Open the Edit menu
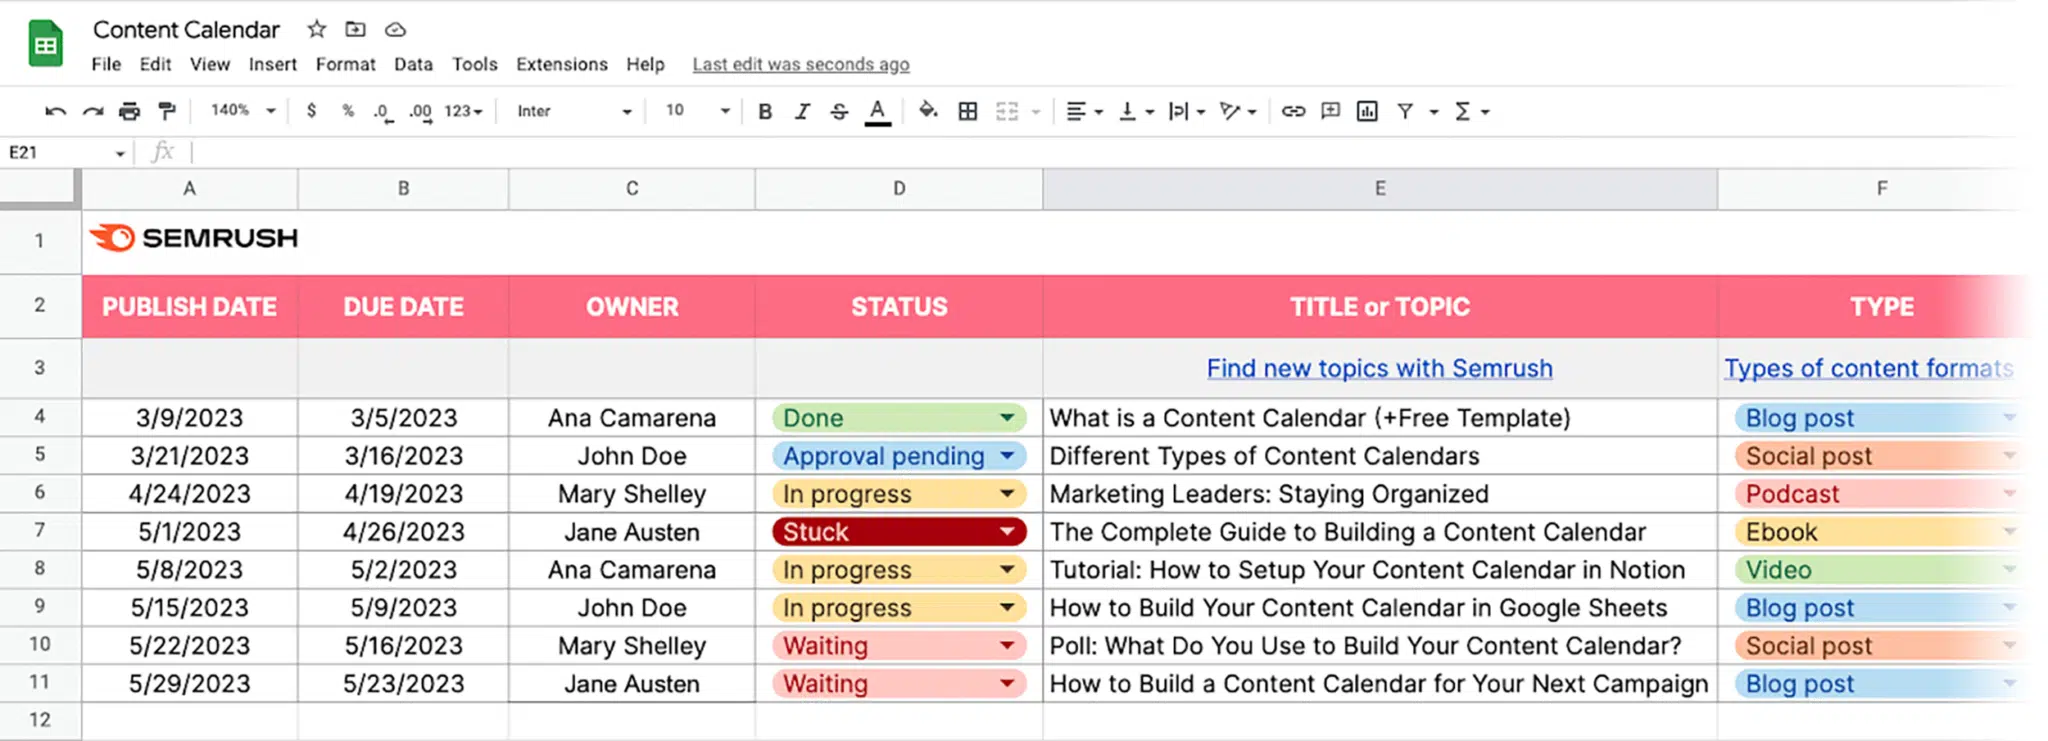 [155, 64]
